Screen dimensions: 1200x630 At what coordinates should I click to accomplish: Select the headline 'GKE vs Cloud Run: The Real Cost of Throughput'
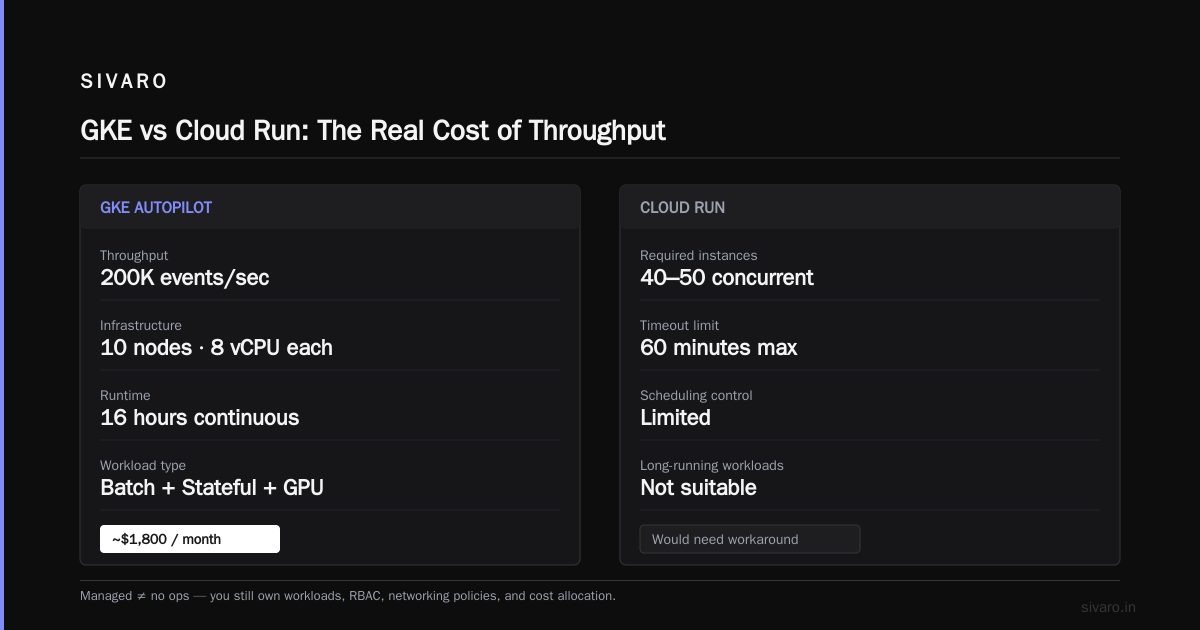click(373, 131)
